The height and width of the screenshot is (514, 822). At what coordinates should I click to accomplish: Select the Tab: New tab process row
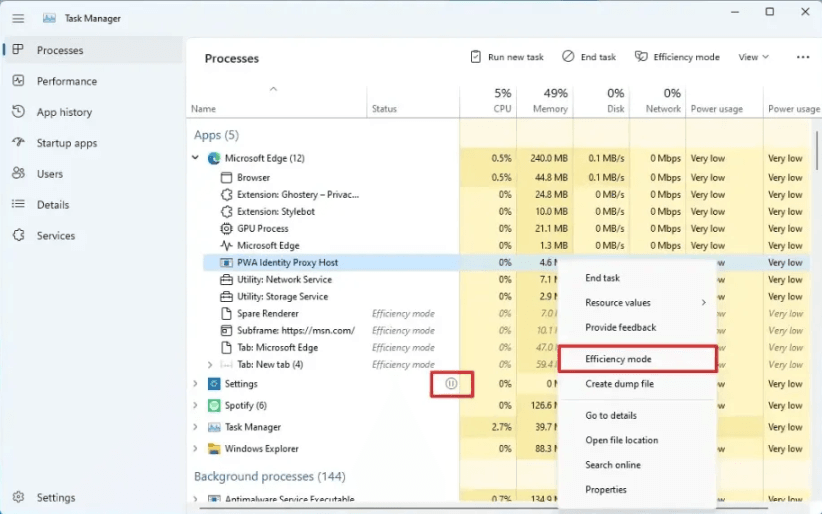pos(270,365)
